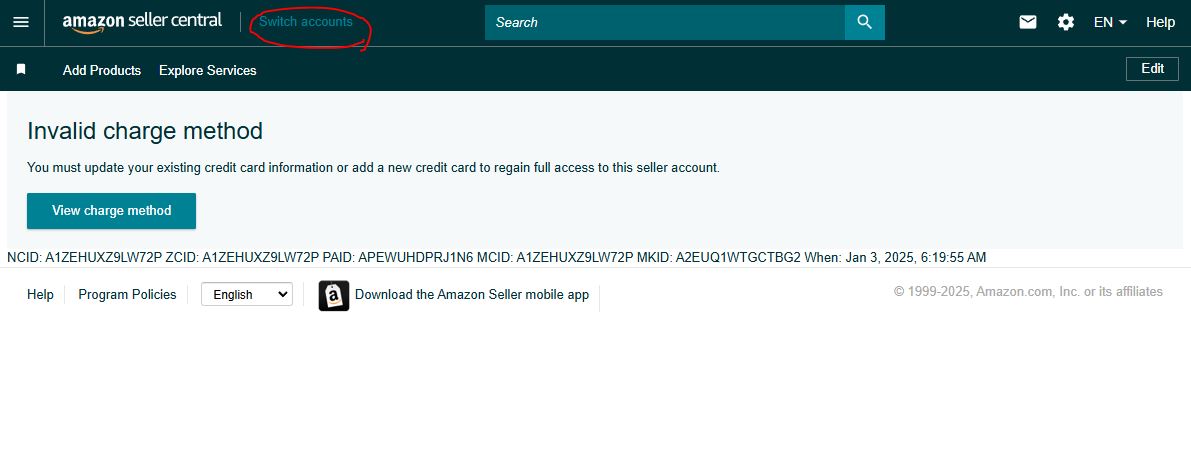Click the Switch accounts link
This screenshot has height=454, width=1191.
point(305,21)
